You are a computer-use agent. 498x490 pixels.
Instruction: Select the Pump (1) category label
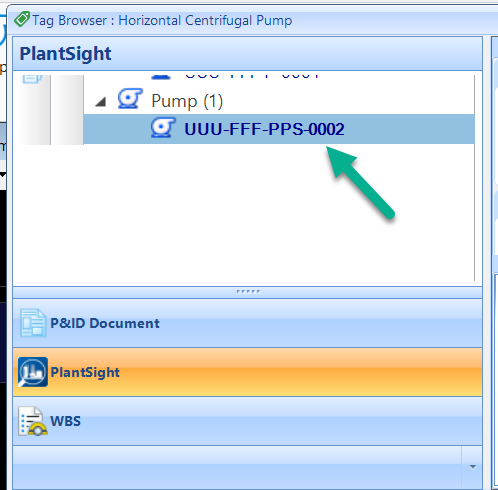coord(187,101)
